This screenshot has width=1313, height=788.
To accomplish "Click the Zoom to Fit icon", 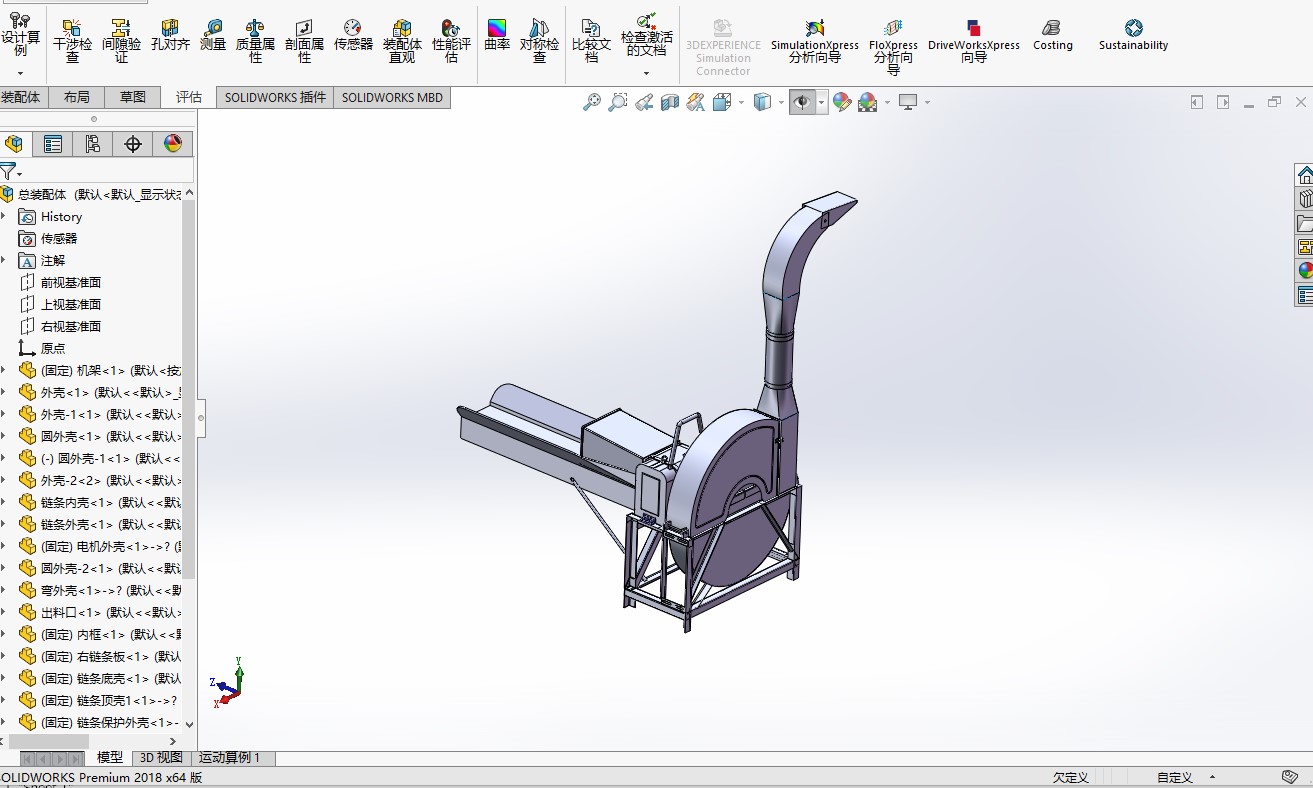I will [x=592, y=102].
